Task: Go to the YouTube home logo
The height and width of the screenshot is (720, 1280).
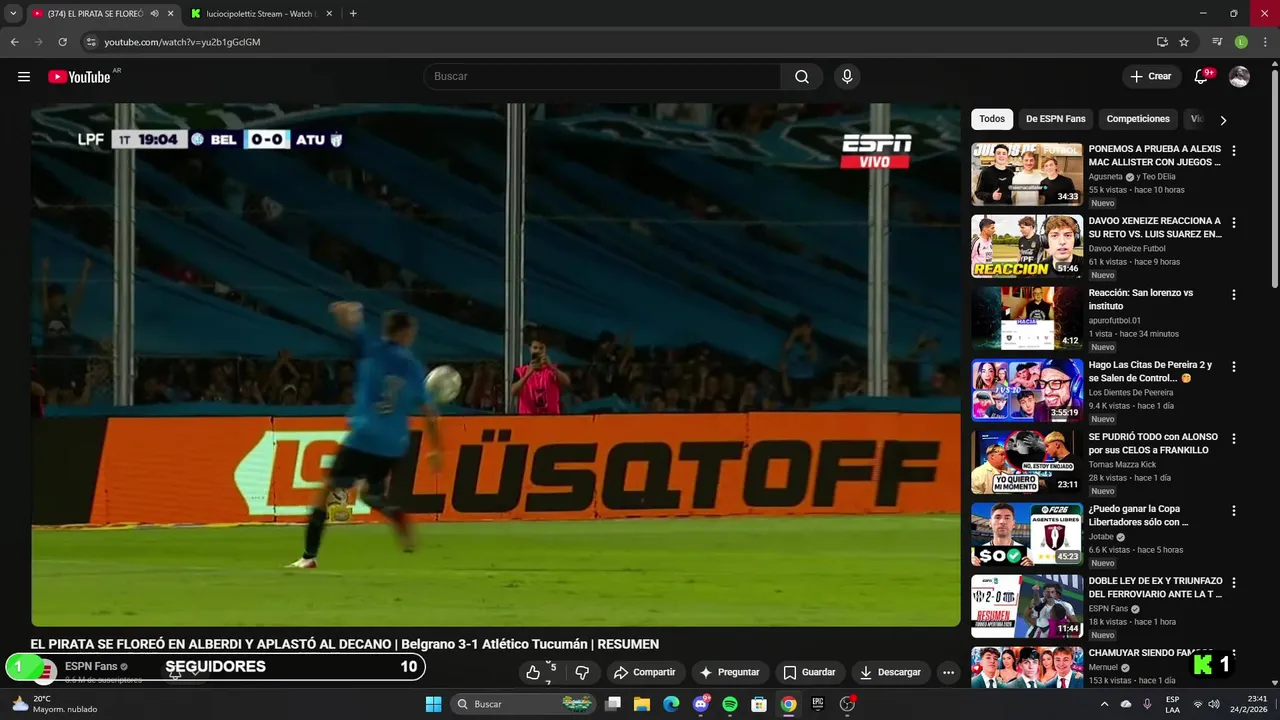Action: [79, 77]
